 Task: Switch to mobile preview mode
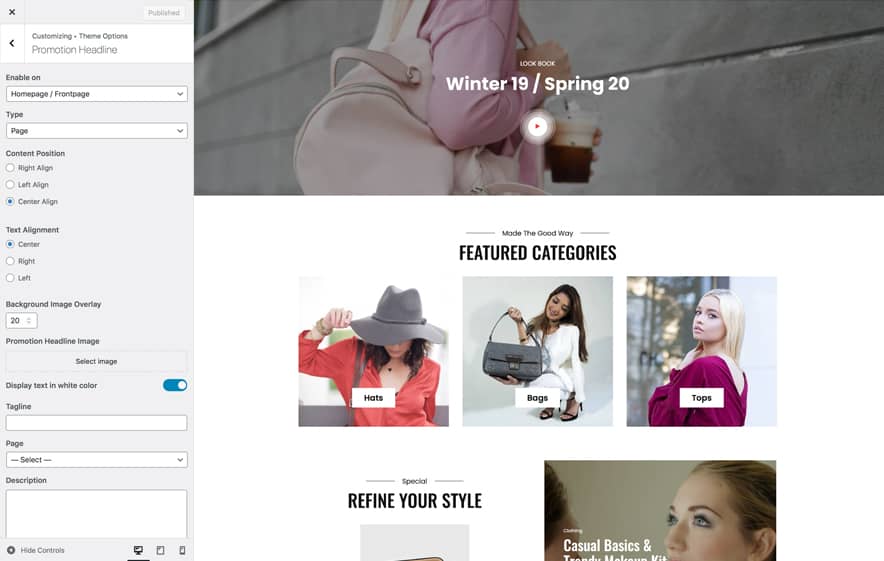point(182,550)
